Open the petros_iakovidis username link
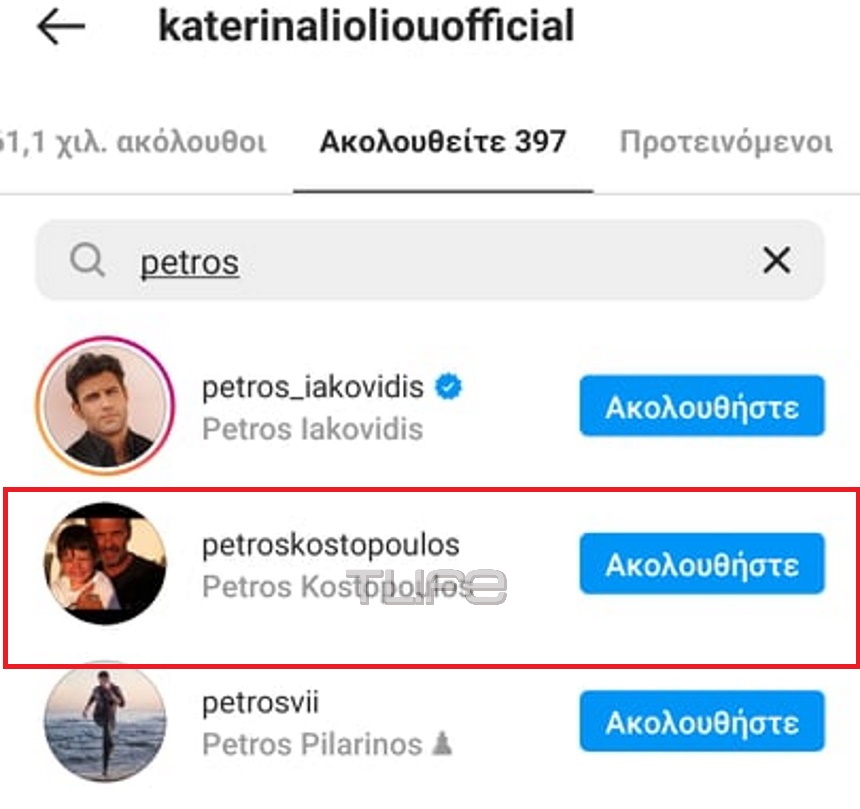Image resolution: width=860 pixels, height=809 pixels. 313,387
